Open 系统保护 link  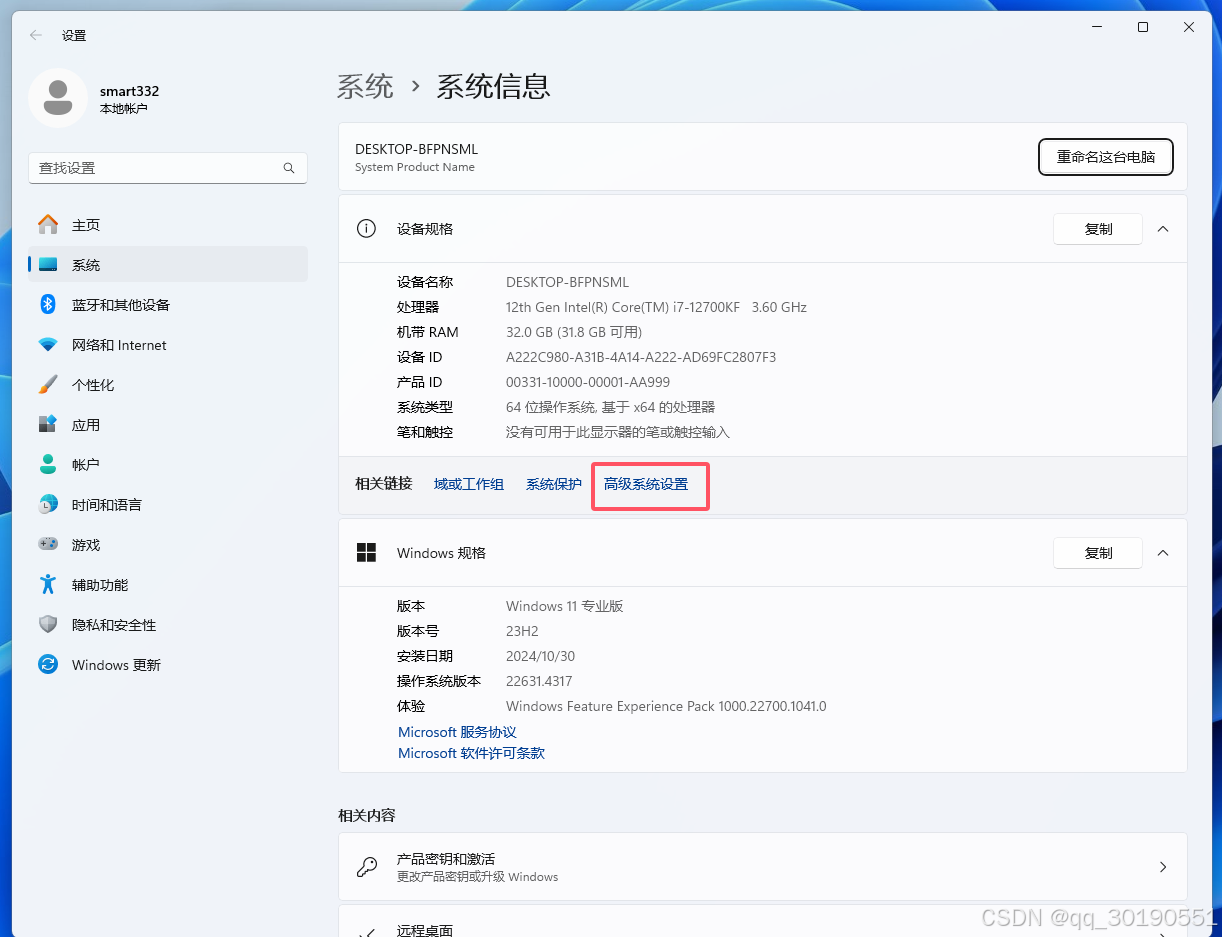[554, 484]
